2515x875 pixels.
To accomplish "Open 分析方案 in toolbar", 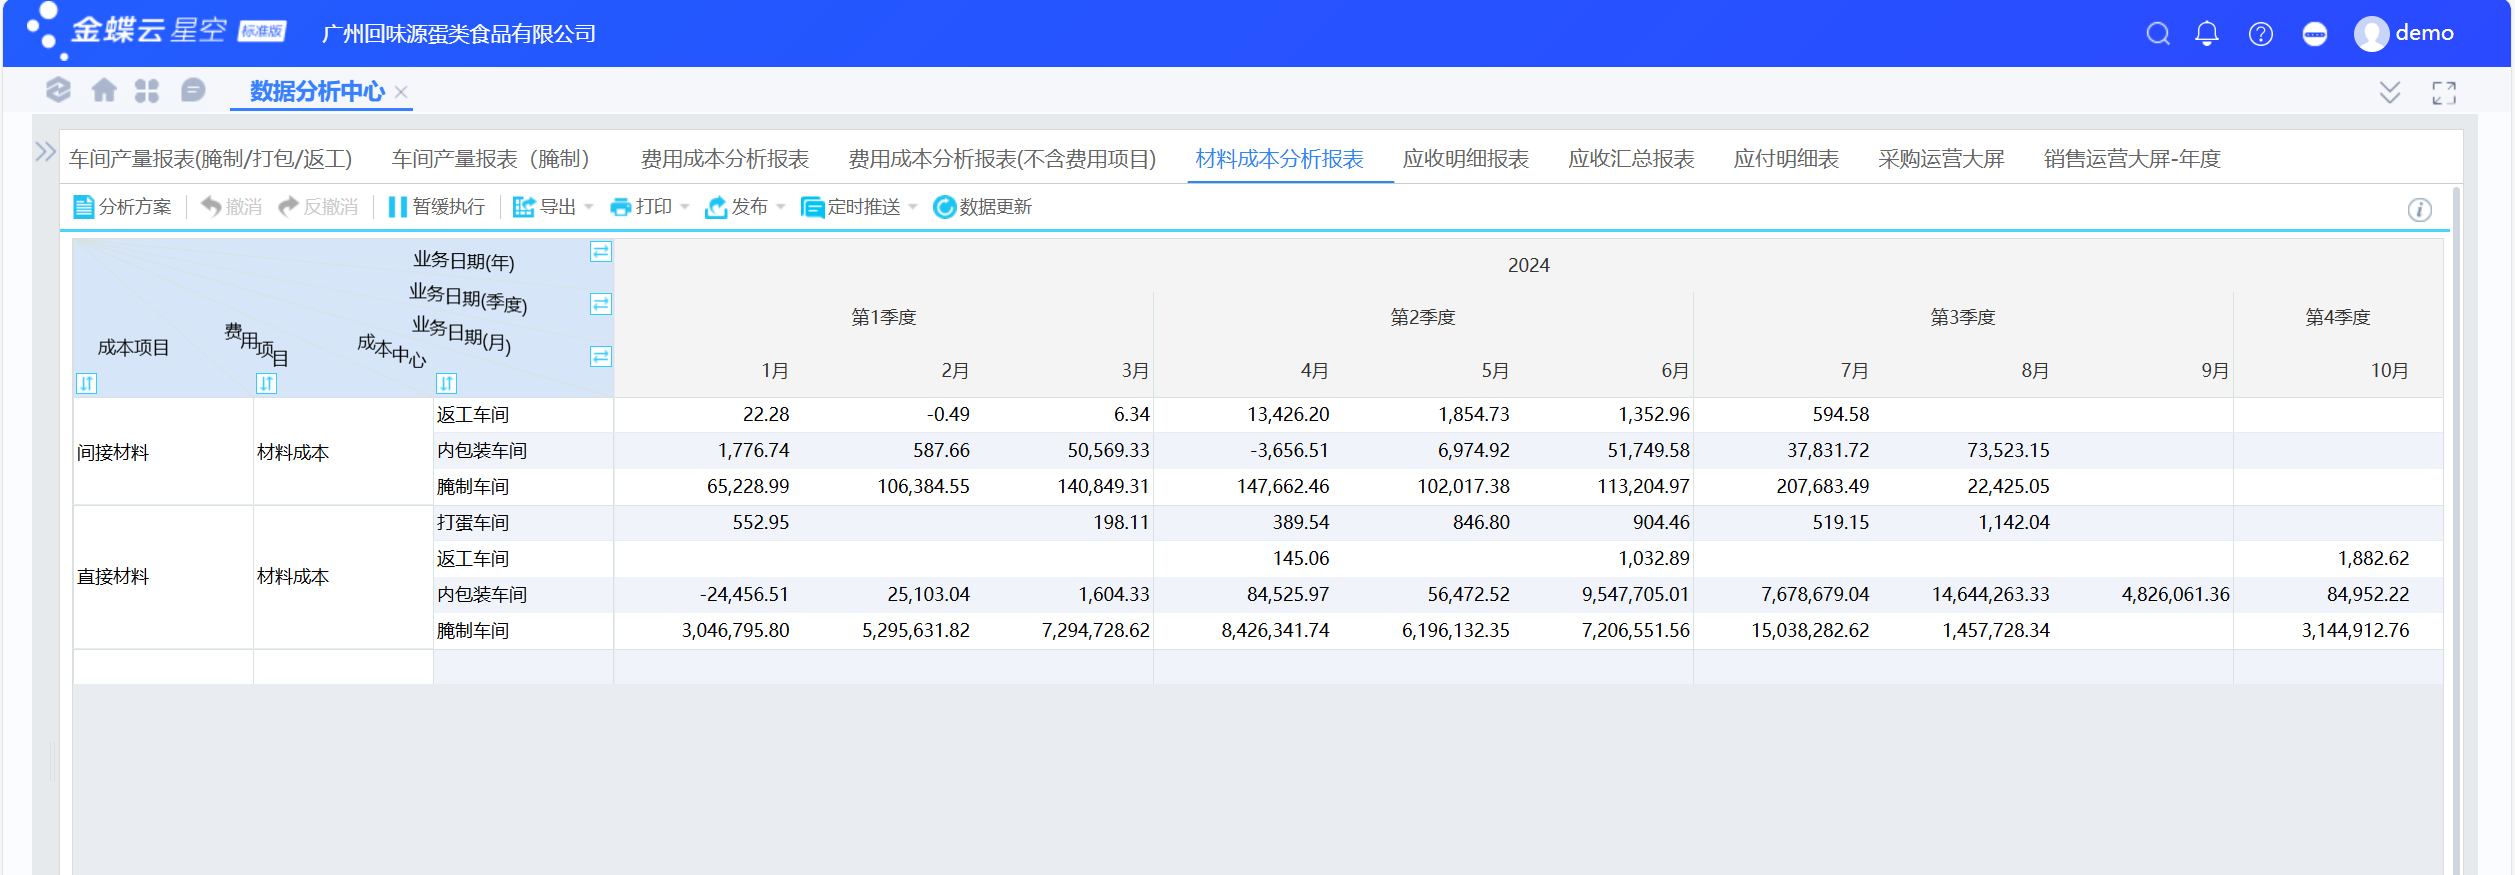I will [x=122, y=207].
